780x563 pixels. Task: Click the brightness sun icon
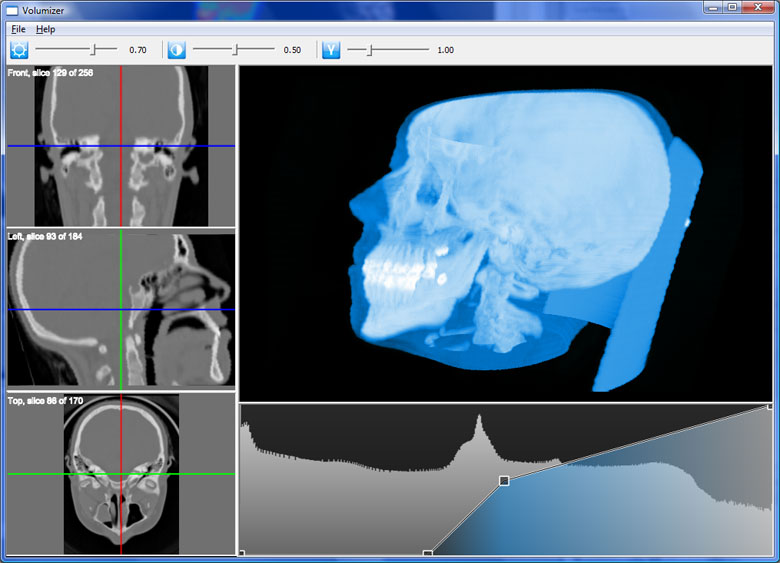coord(18,50)
